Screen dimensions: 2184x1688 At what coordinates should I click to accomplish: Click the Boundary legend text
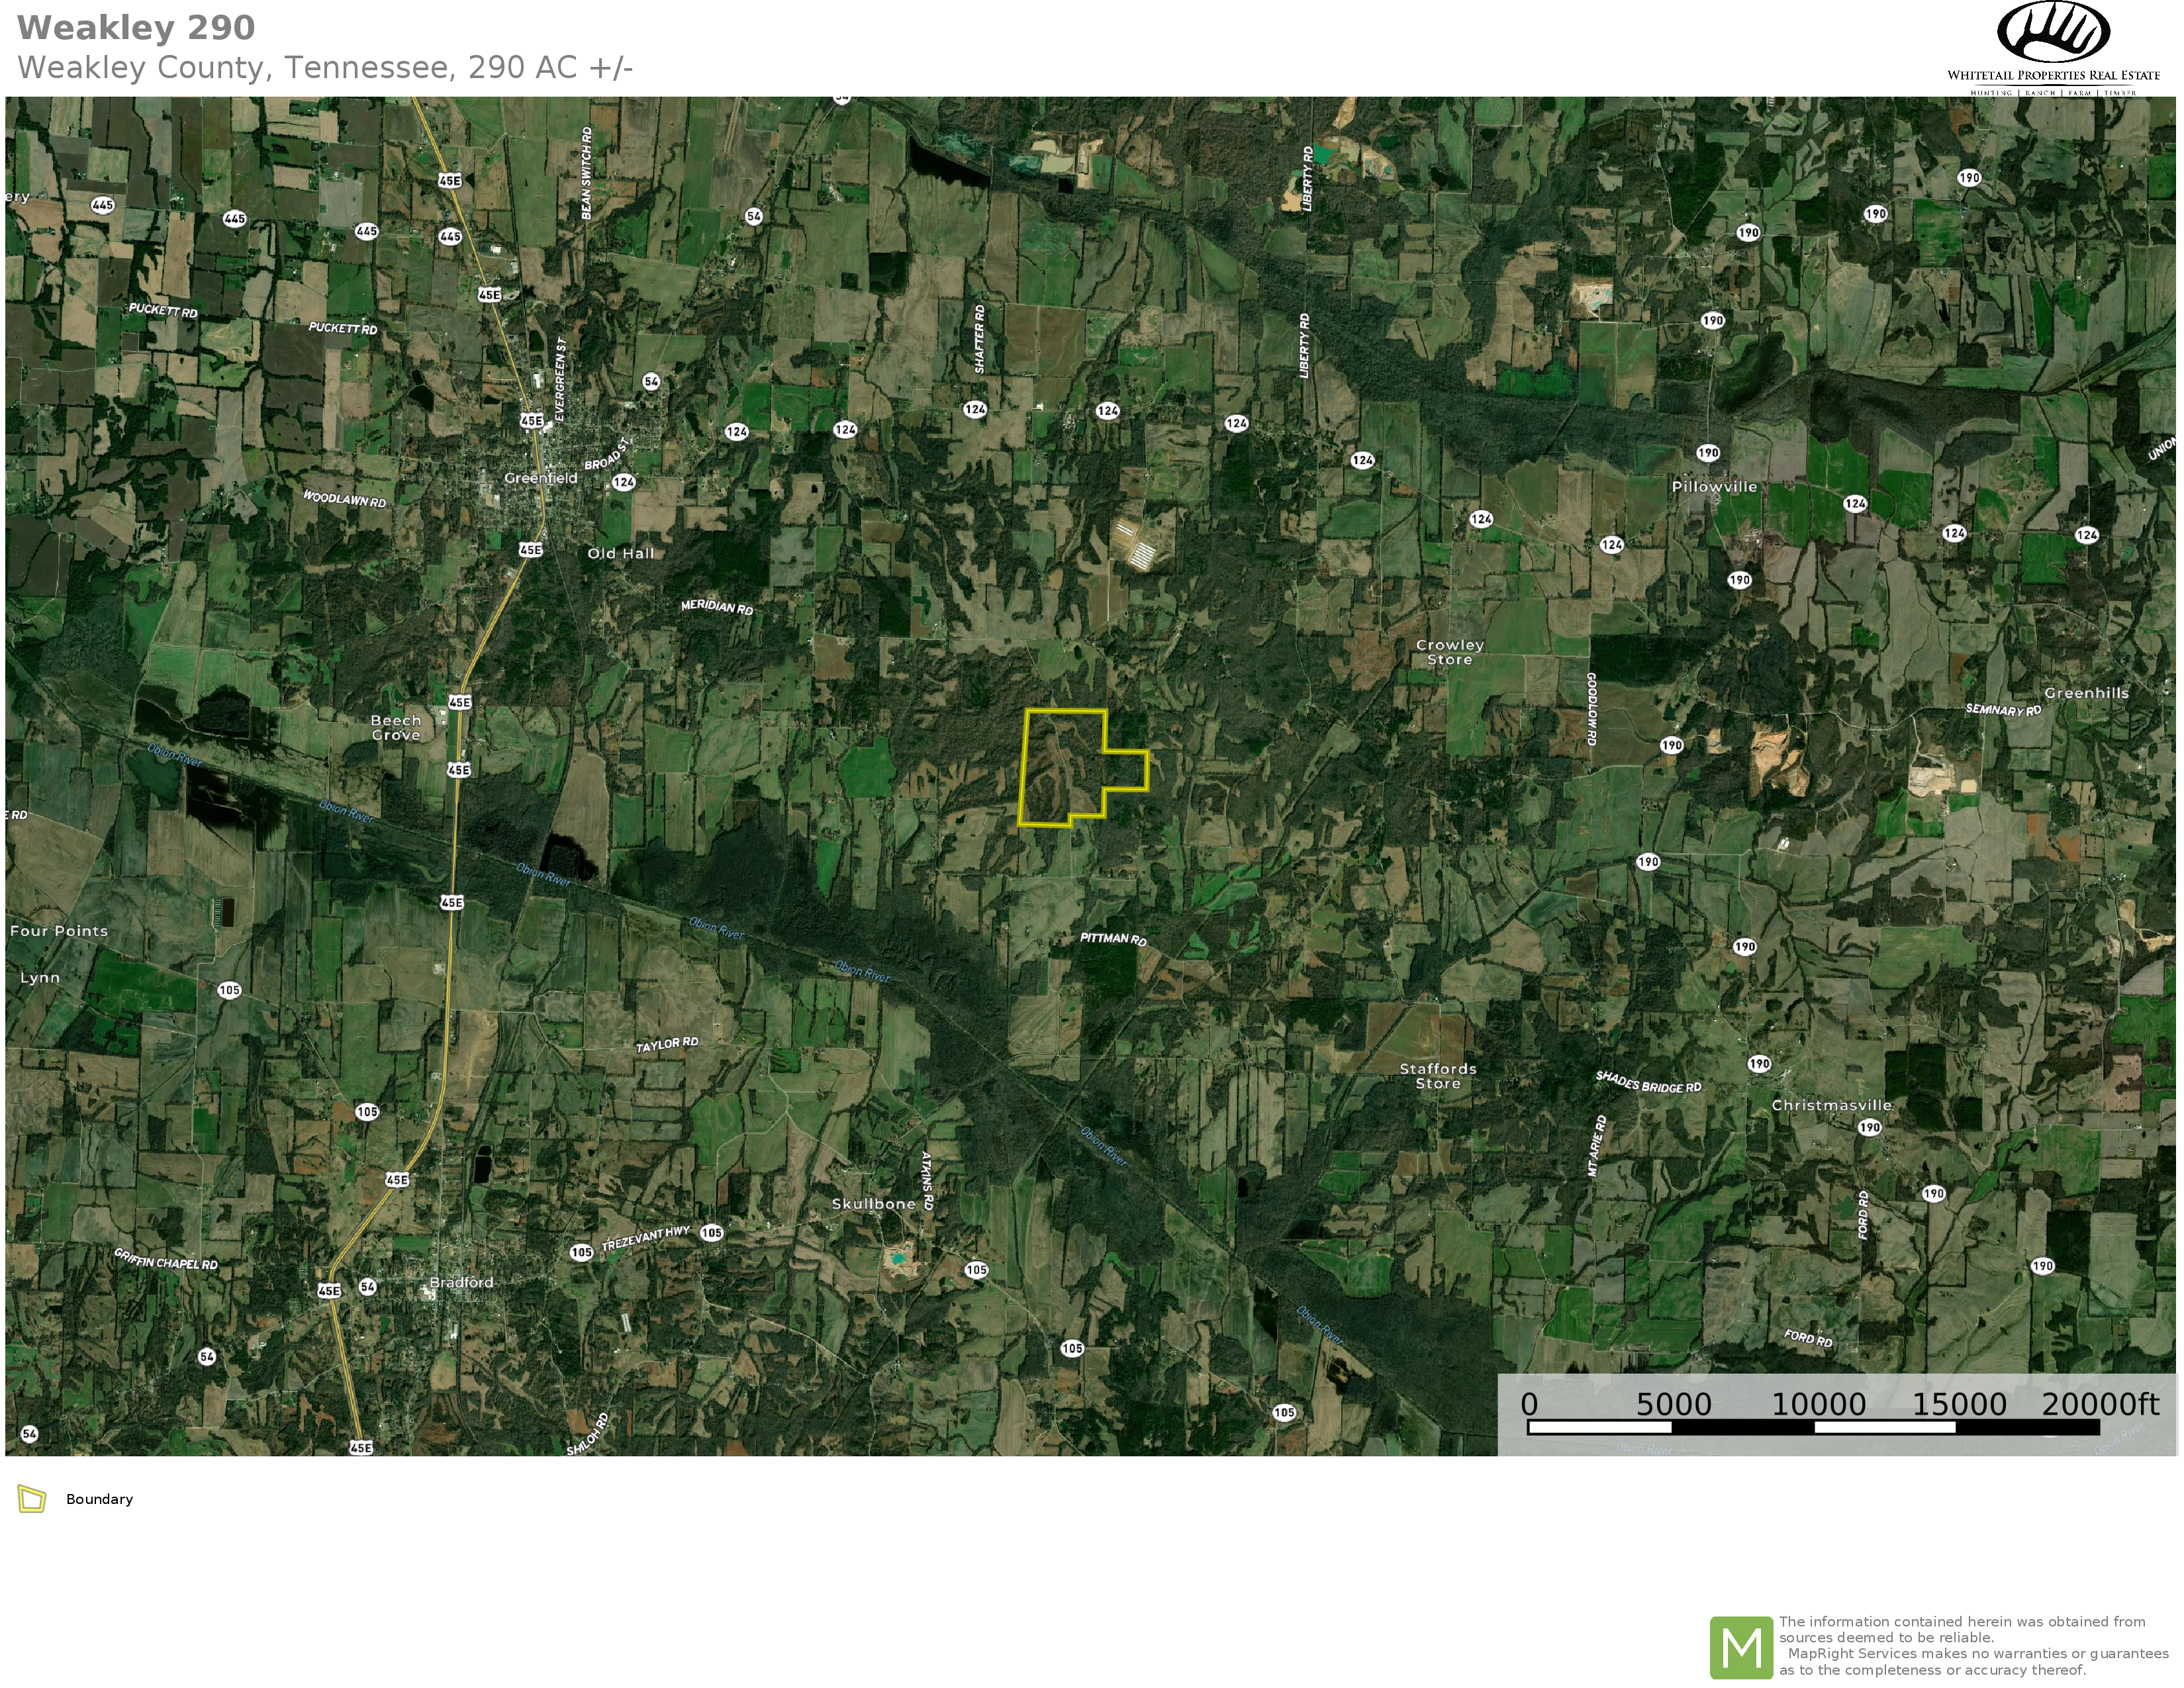point(99,1499)
